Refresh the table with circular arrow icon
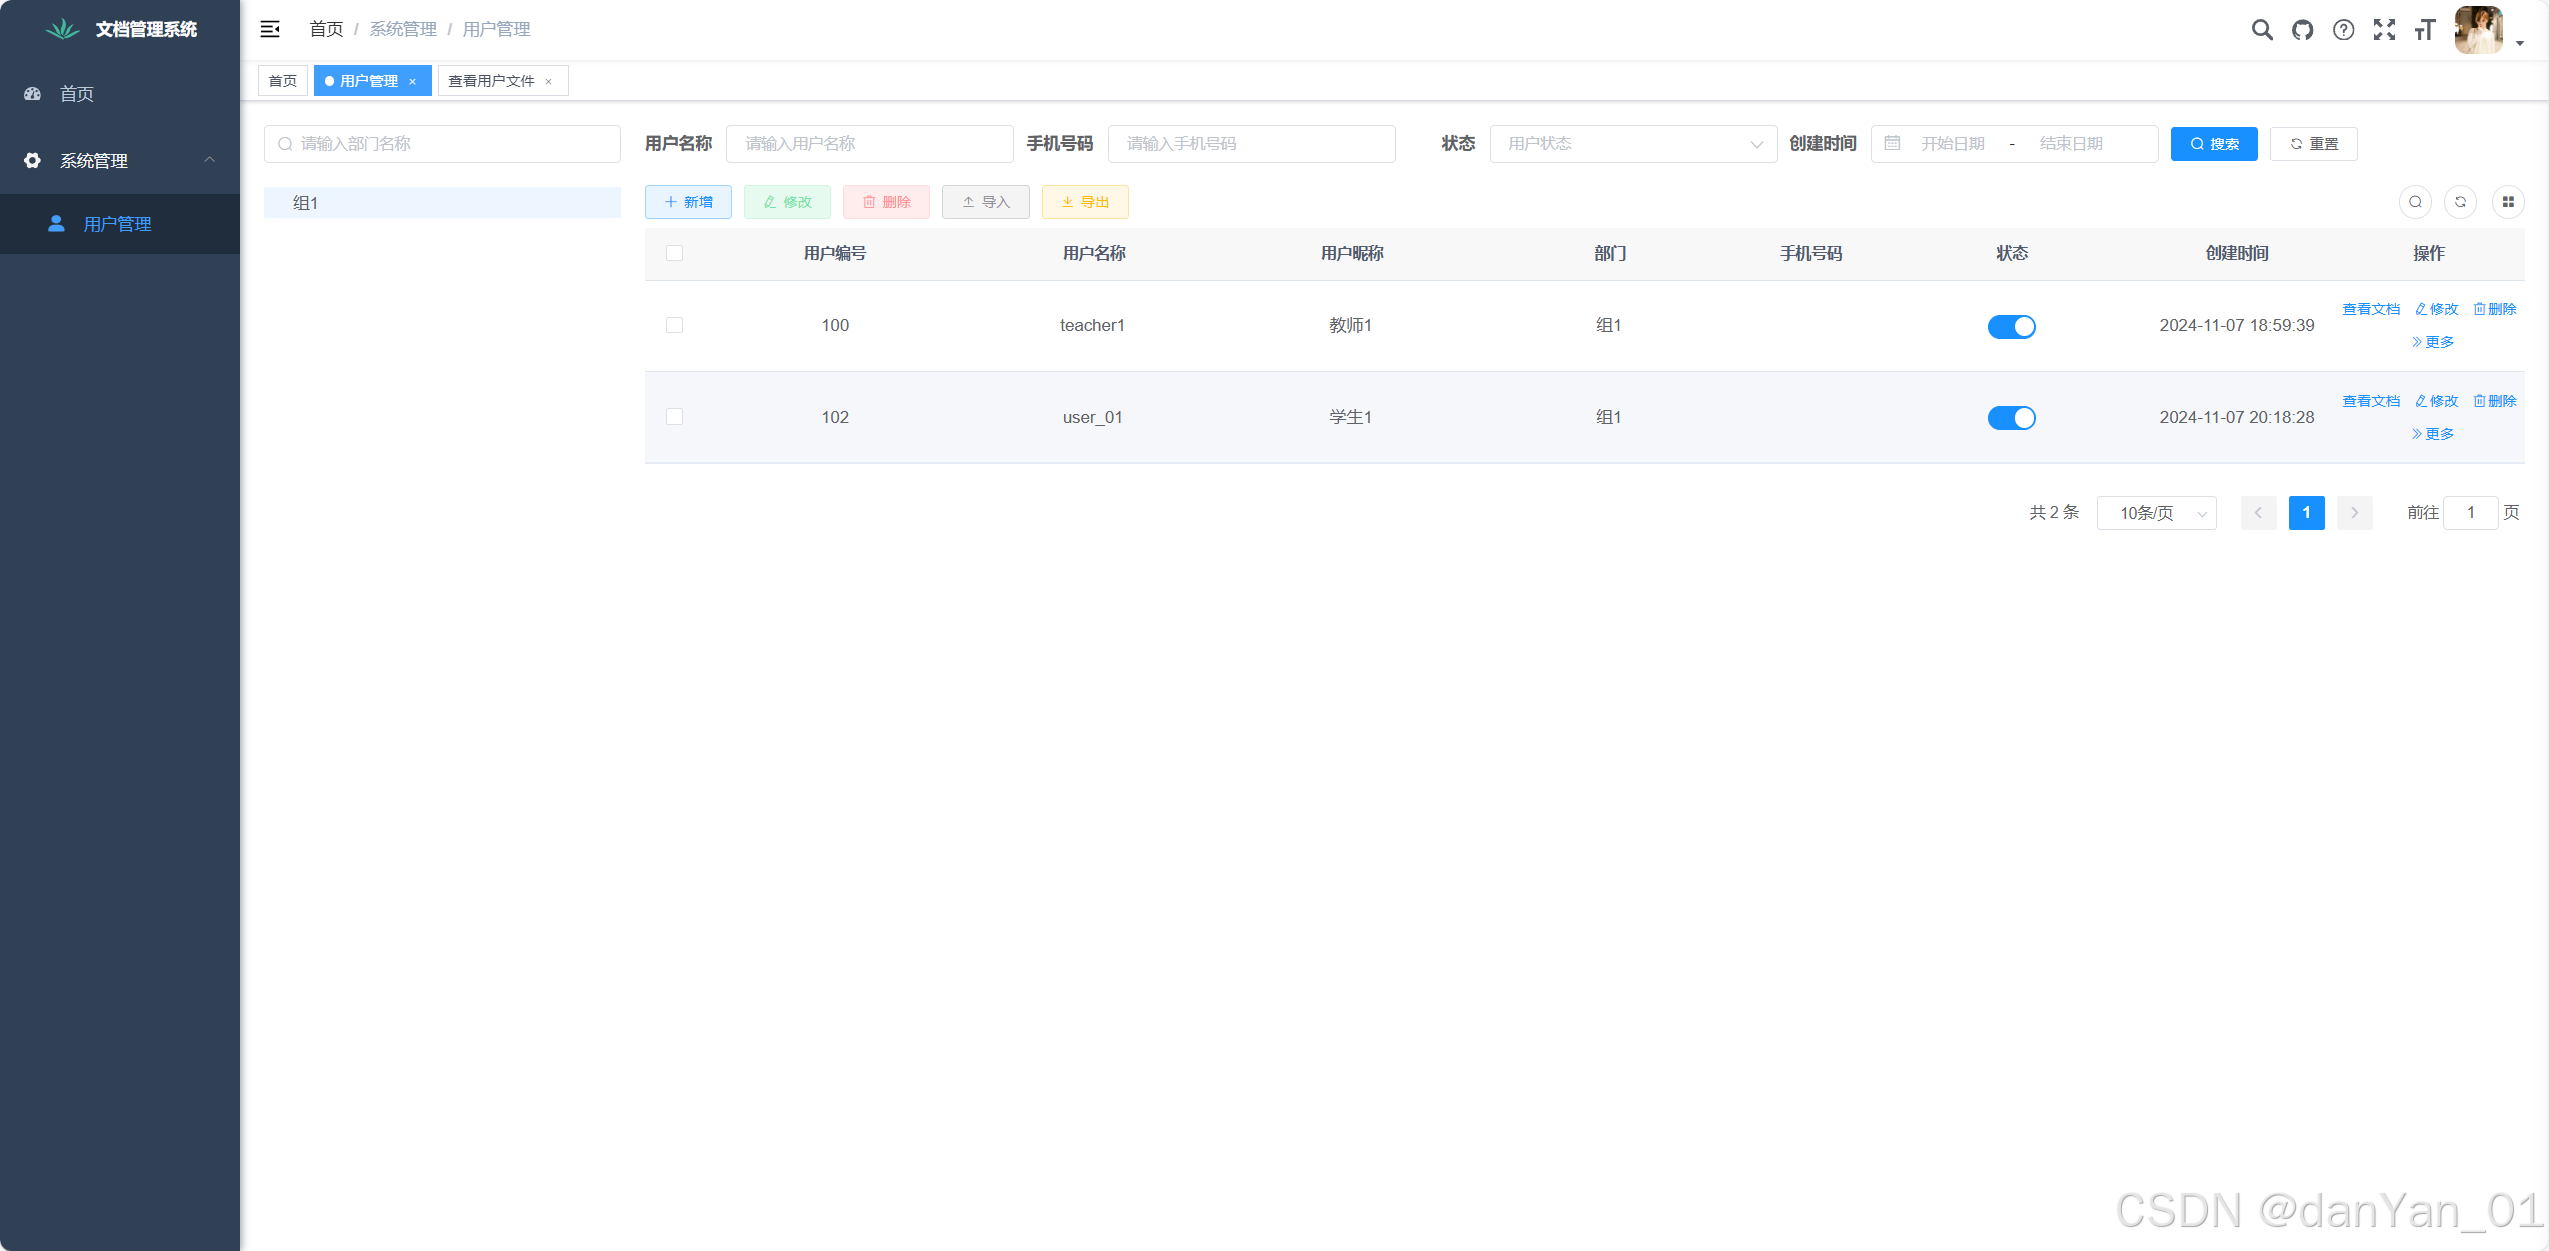Image resolution: width=2549 pixels, height=1251 pixels. [x=2460, y=202]
